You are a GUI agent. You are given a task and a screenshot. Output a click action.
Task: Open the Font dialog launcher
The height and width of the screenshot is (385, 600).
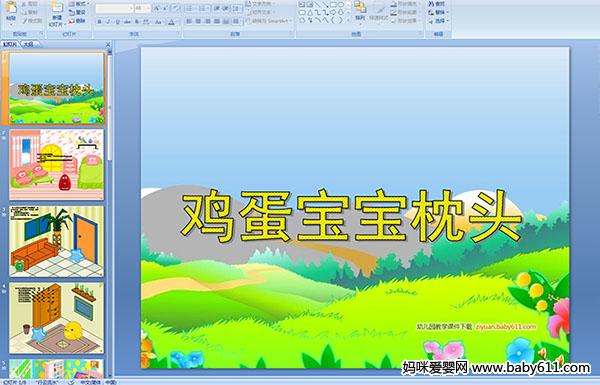coord(179,34)
